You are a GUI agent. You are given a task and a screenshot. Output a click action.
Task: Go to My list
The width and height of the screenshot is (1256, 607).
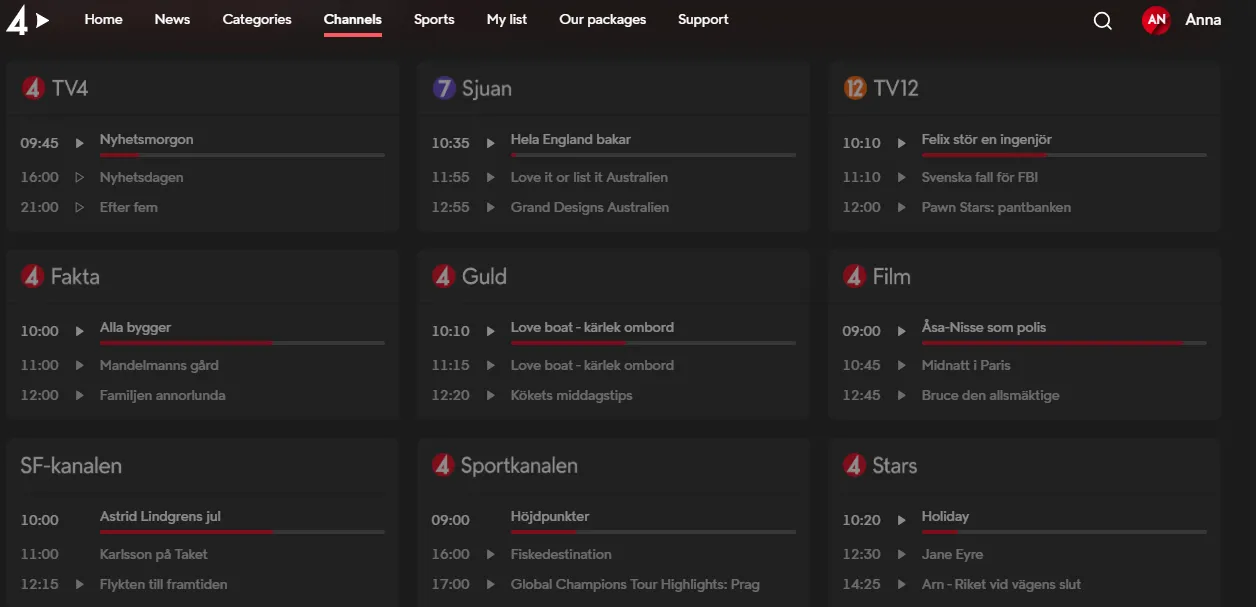506,19
